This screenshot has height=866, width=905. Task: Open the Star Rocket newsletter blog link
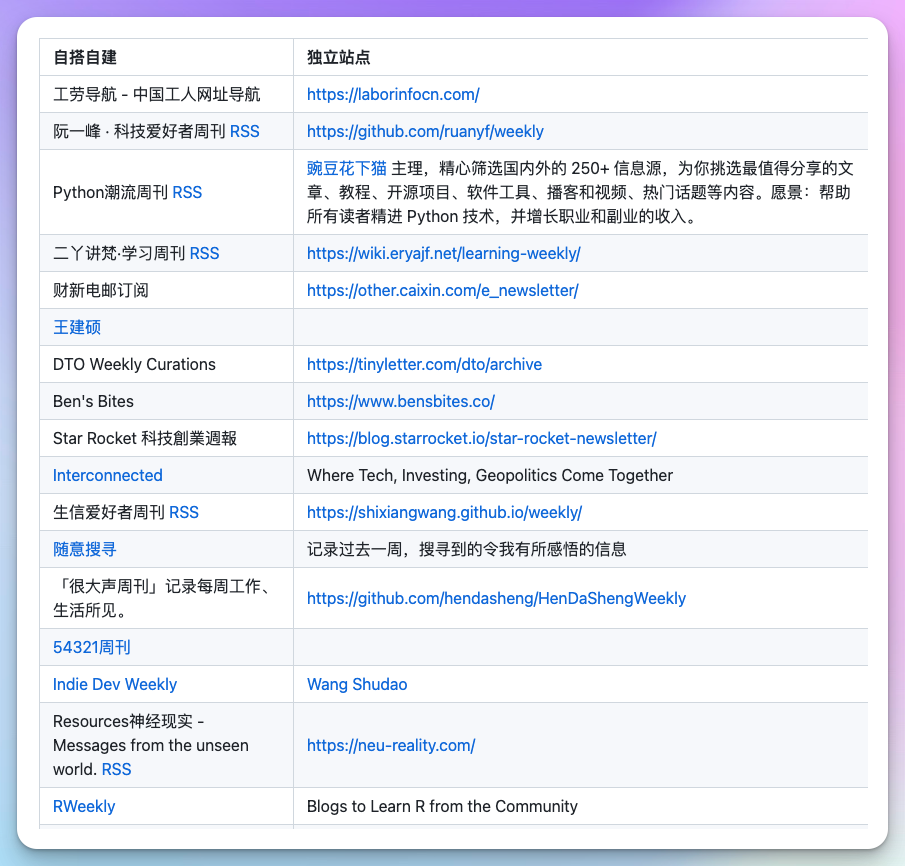(481, 438)
